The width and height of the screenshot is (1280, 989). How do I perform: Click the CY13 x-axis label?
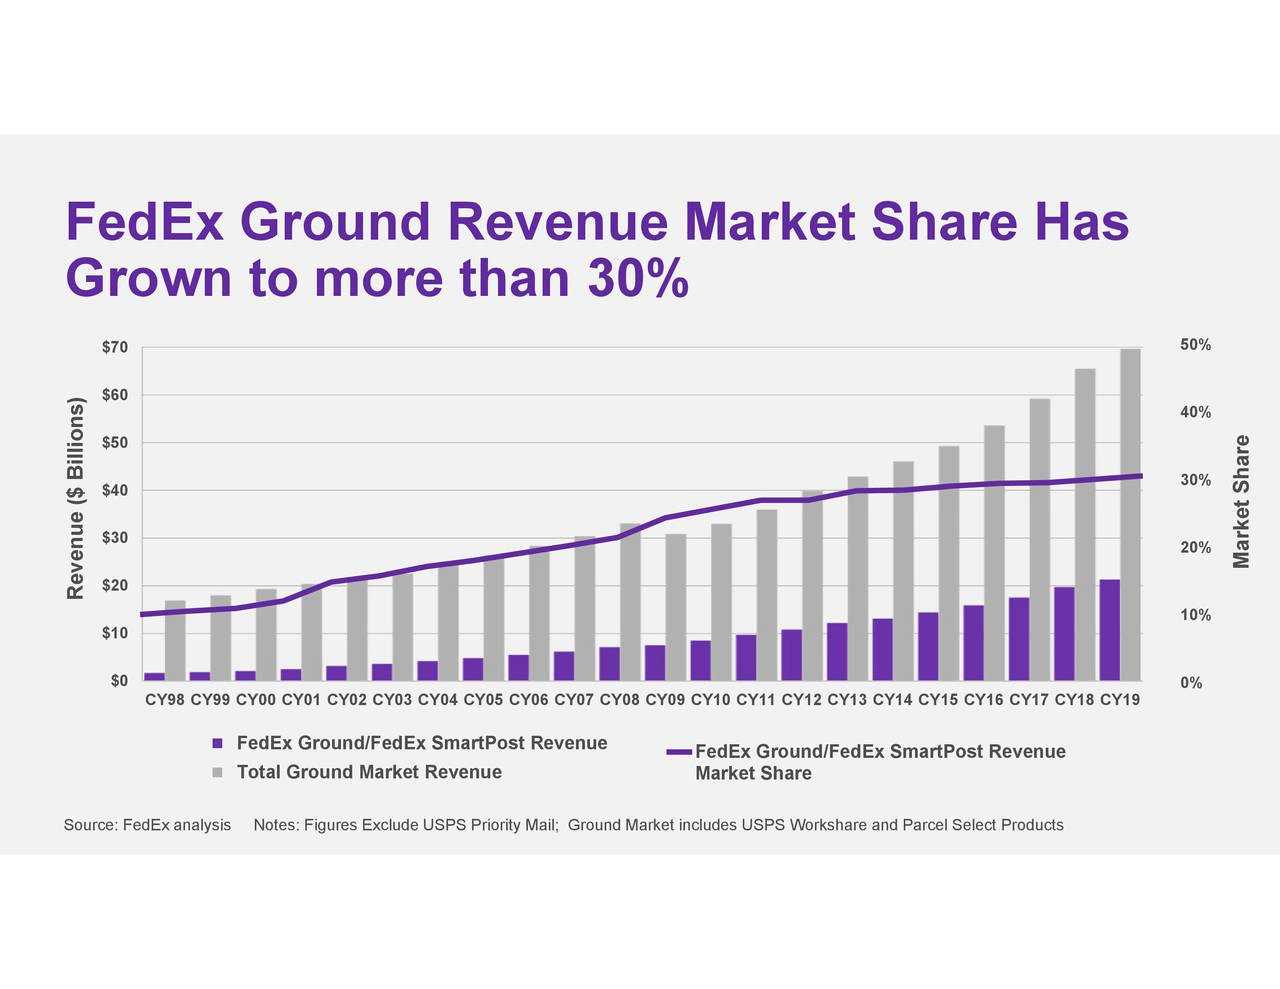coord(847,700)
